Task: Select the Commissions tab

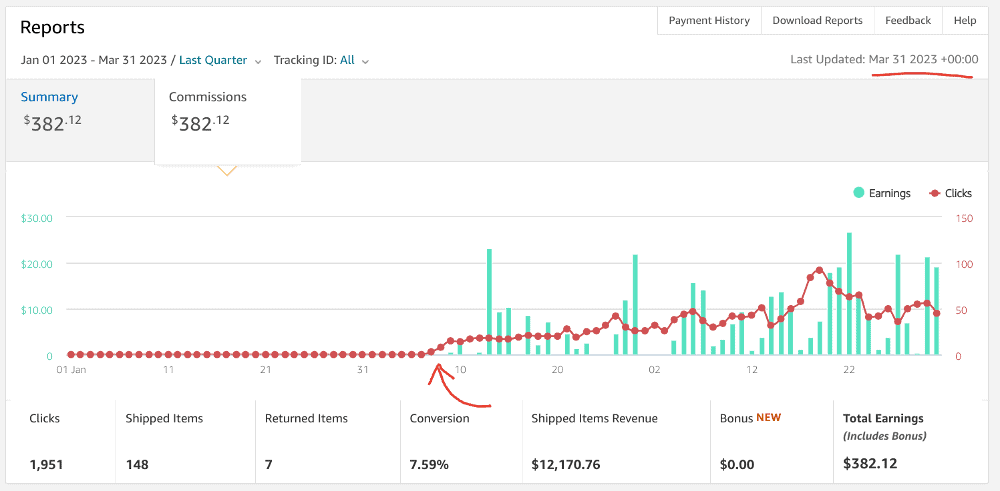Action: click(x=228, y=120)
